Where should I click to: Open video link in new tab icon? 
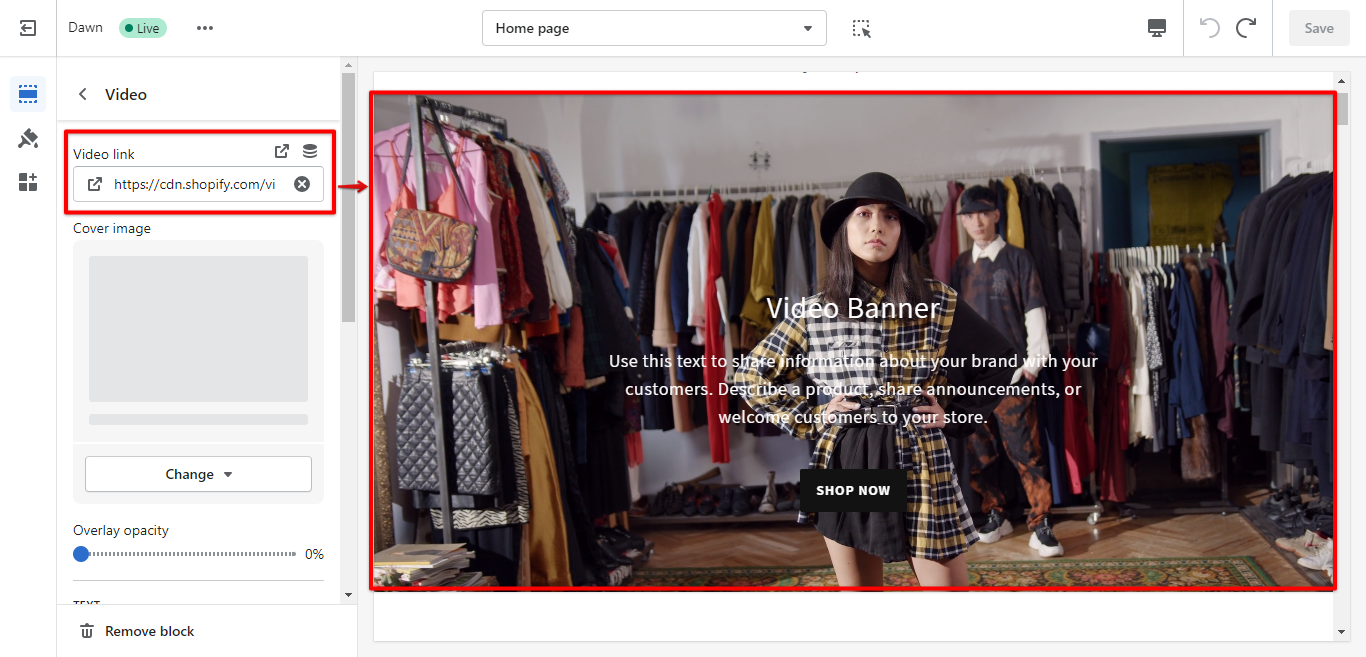point(282,152)
